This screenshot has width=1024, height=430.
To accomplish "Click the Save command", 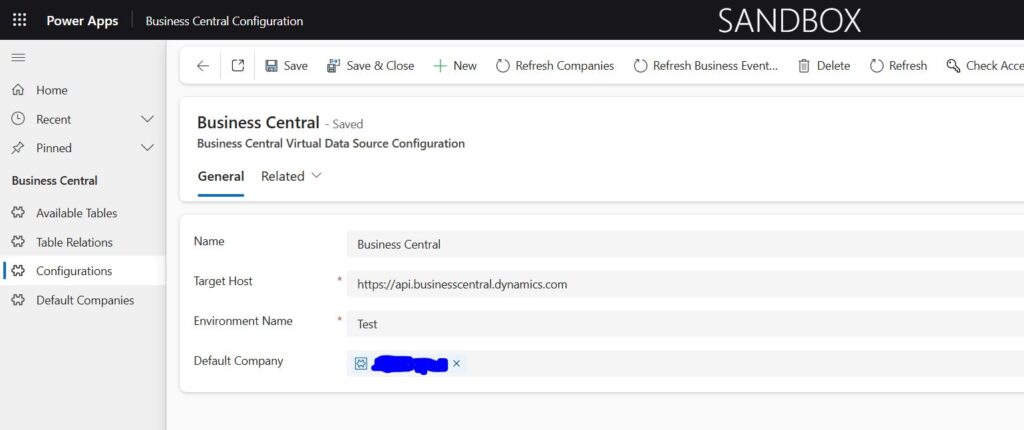I will click(286, 66).
